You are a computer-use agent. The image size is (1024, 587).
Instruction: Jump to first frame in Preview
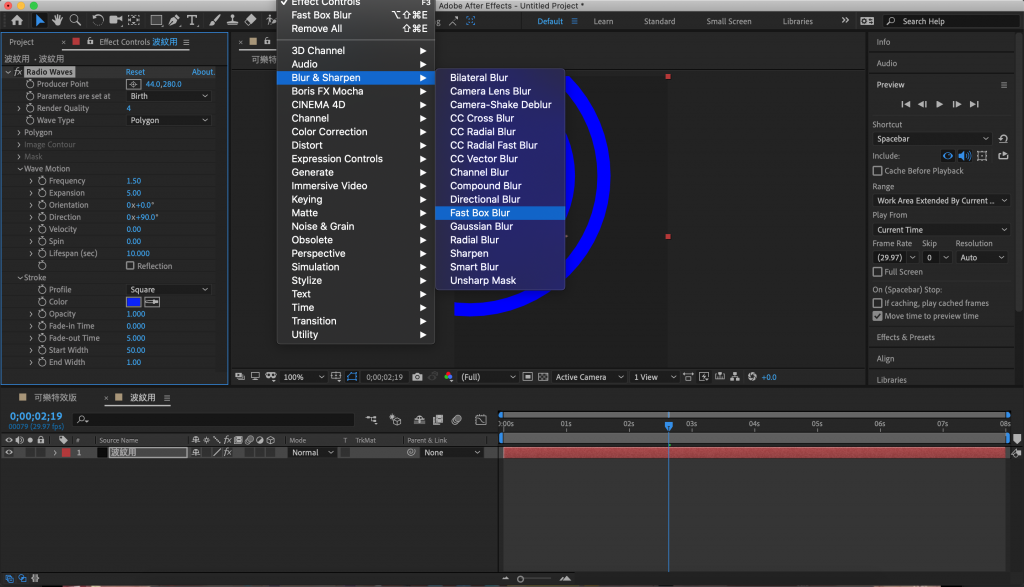905,104
